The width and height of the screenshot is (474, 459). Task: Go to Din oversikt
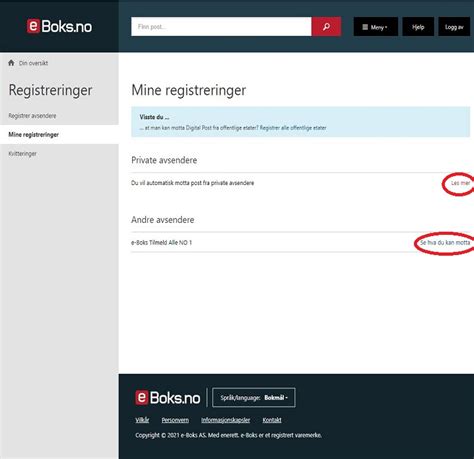click(x=33, y=63)
